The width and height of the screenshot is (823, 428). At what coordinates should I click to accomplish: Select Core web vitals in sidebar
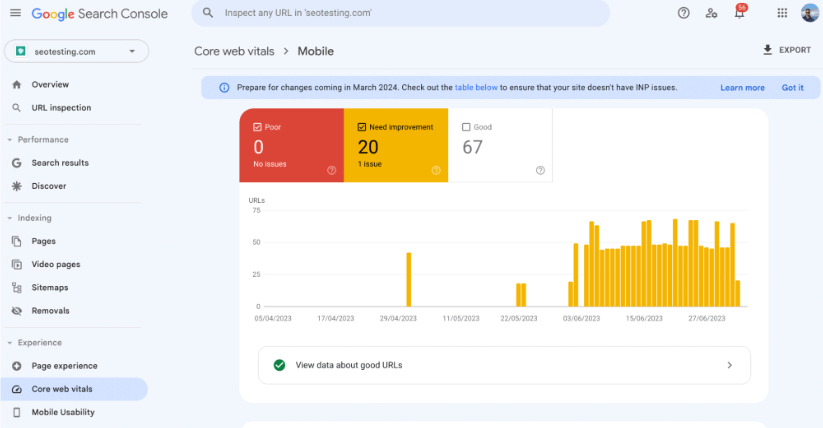point(74,389)
